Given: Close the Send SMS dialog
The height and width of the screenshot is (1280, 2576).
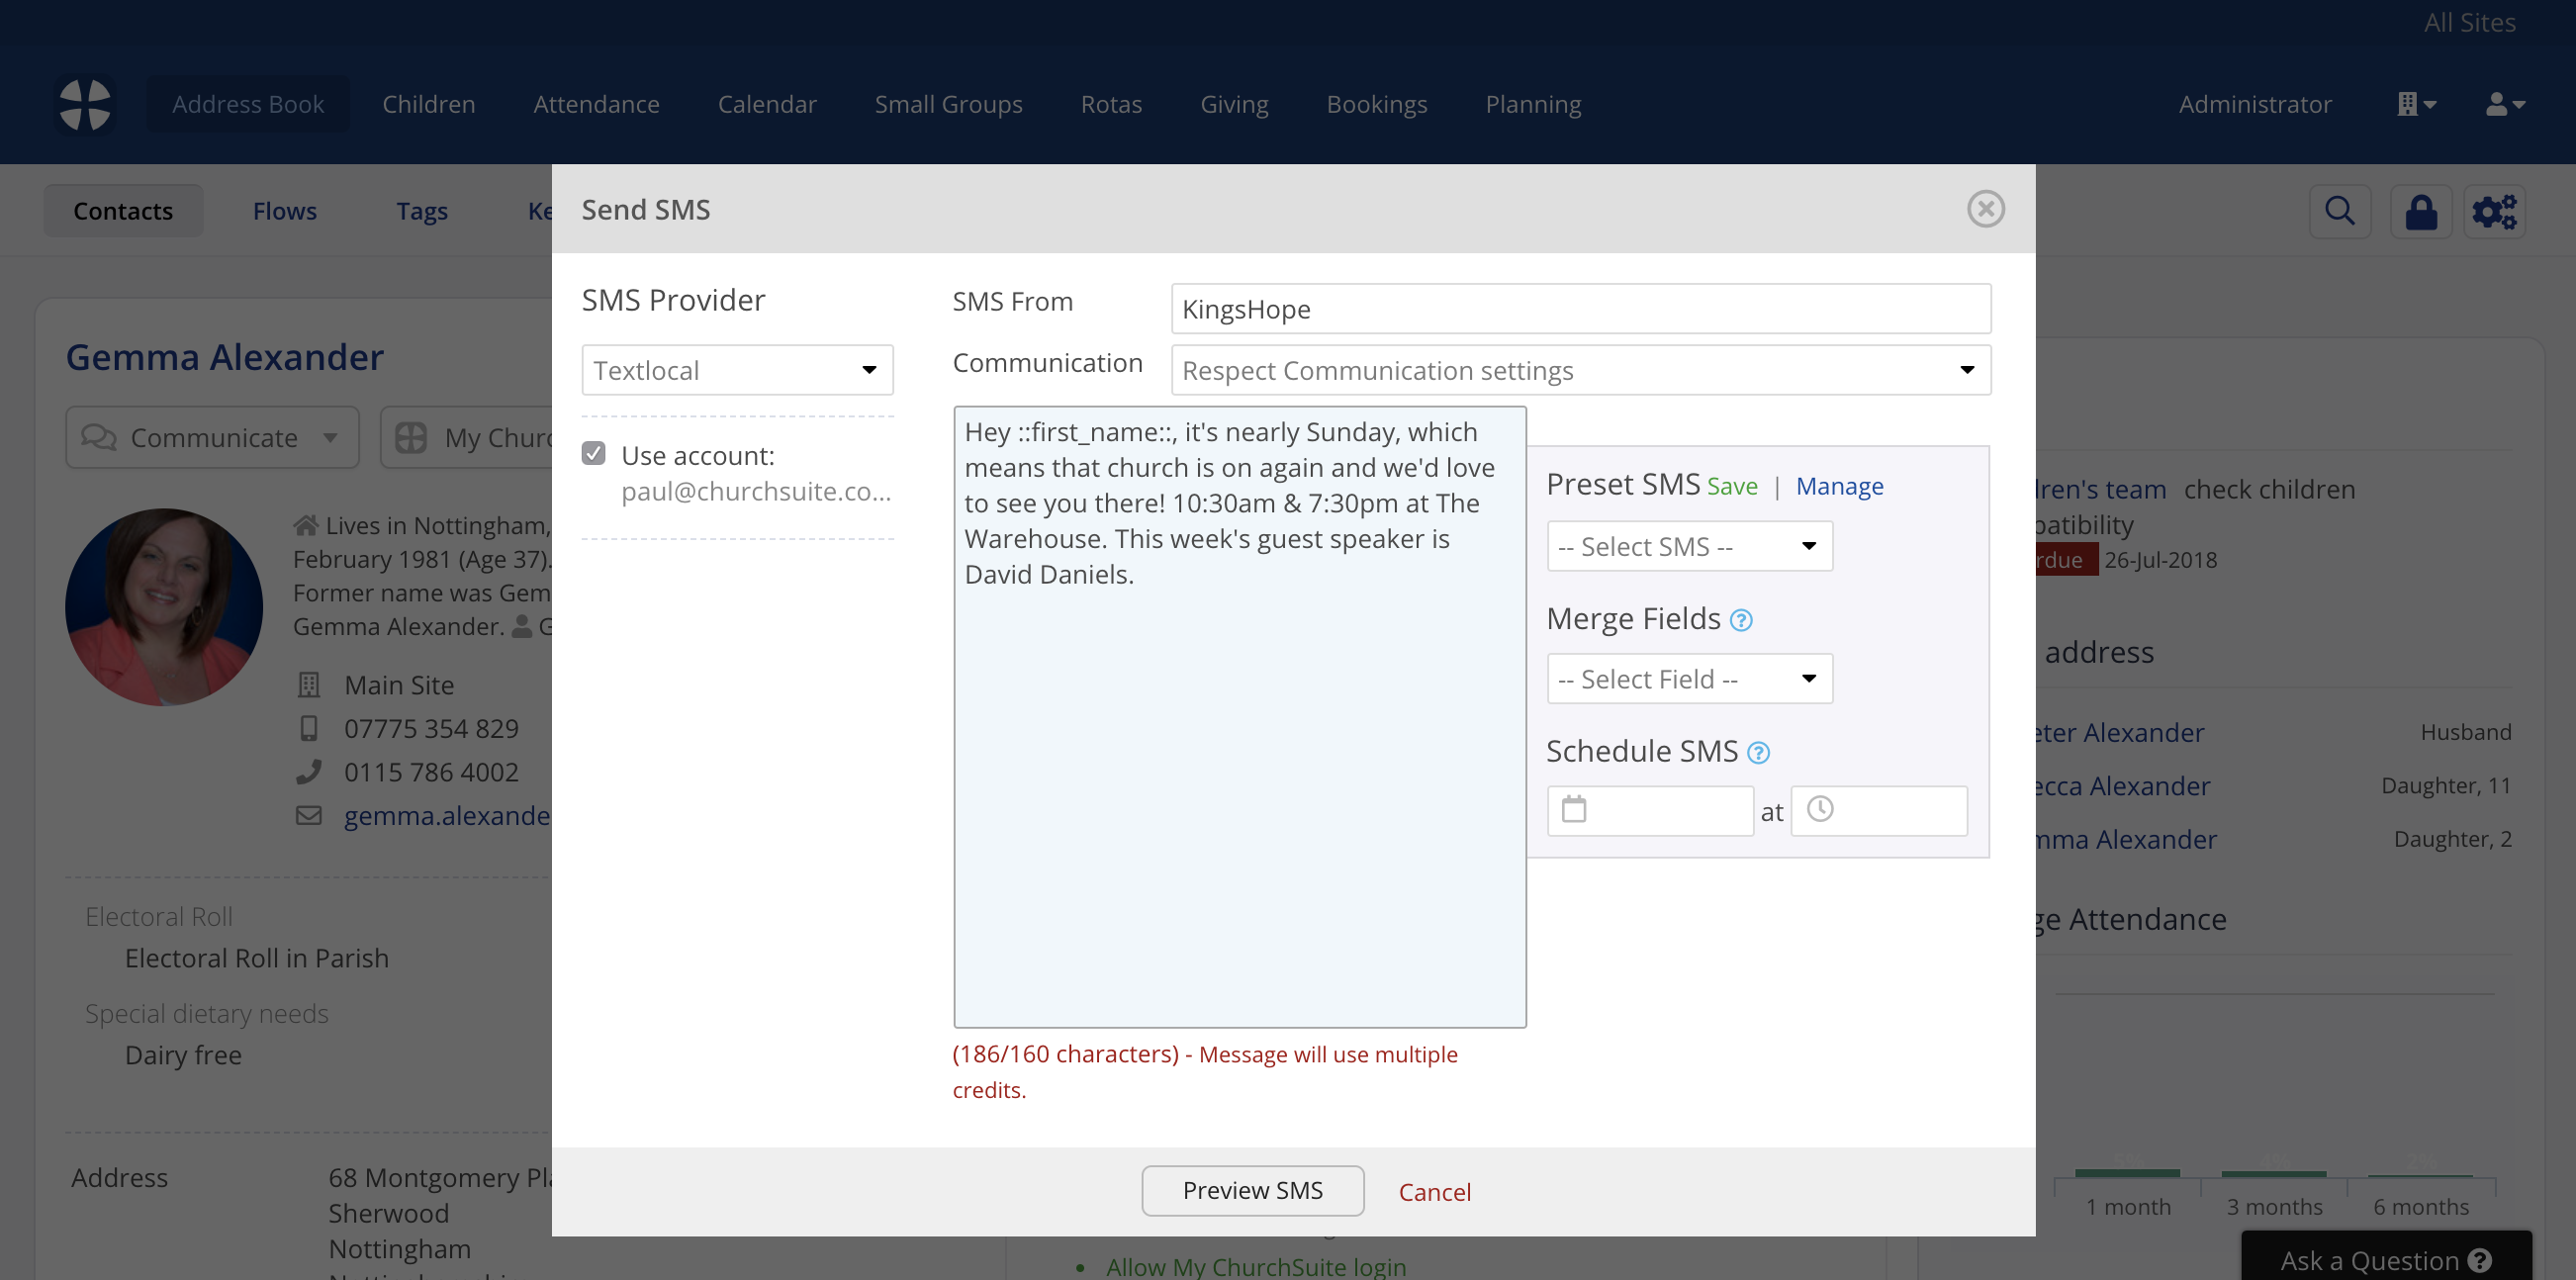Looking at the screenshot, I should click(x=1985, y=209).
